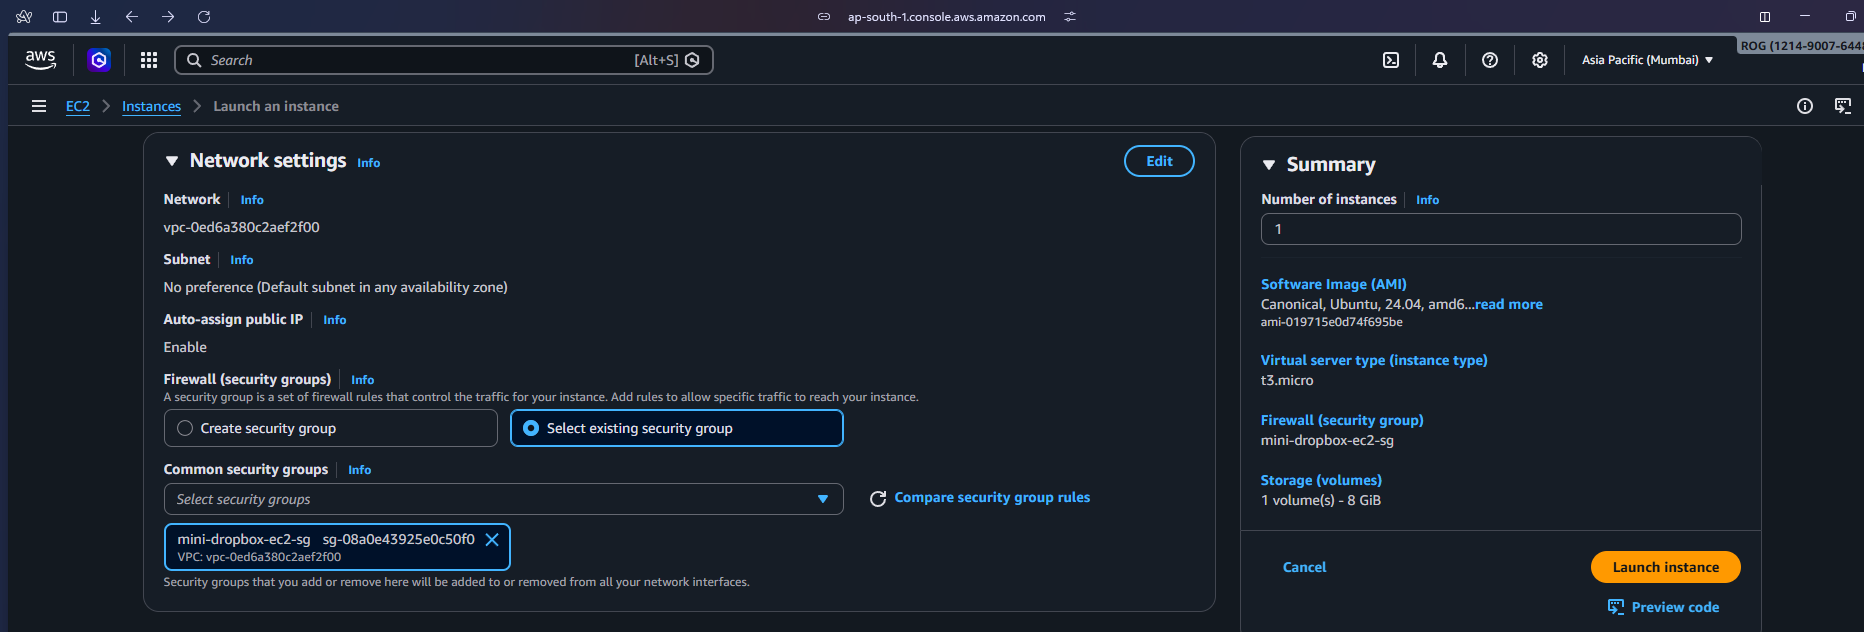This screenshot has width=1864, height=632.
Task: Click the Number of instances field
Action: coord(1500,229)
